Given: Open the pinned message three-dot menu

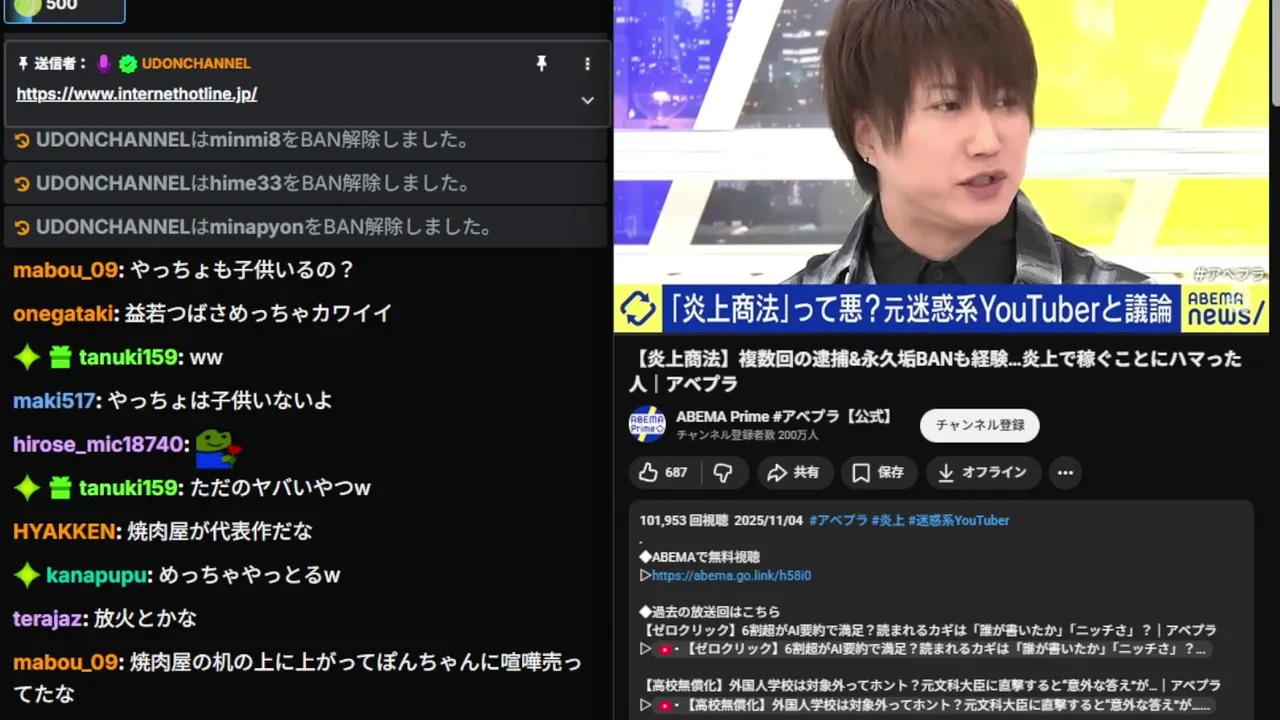Looking at the screenshot, I should [587, 63].
